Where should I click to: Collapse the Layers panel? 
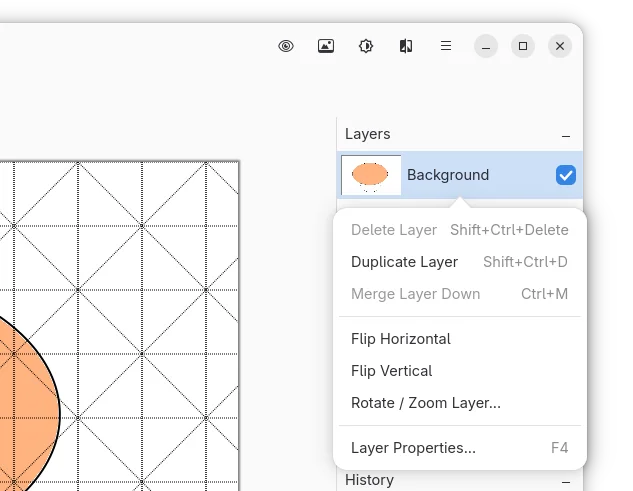[x=566, y=135]
